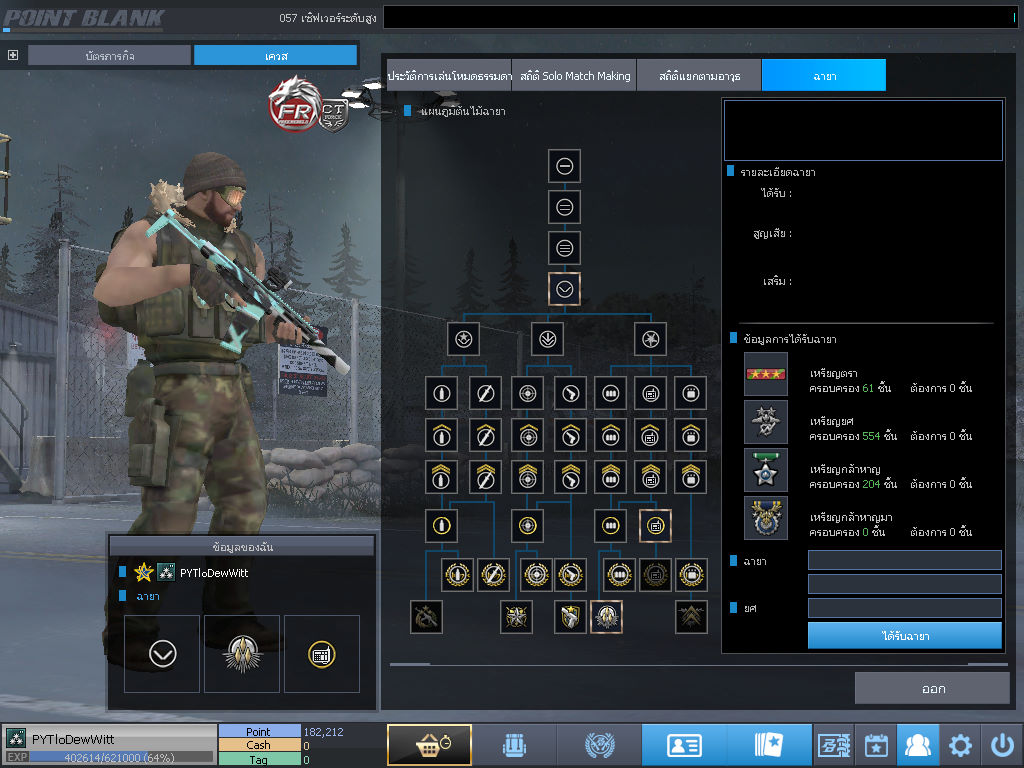Open the ID card profile icon
The image size is (1024, 768).
click(x=684, y=744)
